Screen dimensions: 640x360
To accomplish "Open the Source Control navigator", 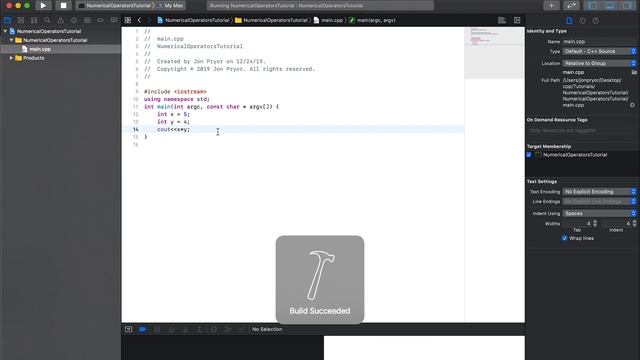I will (21, 20).
